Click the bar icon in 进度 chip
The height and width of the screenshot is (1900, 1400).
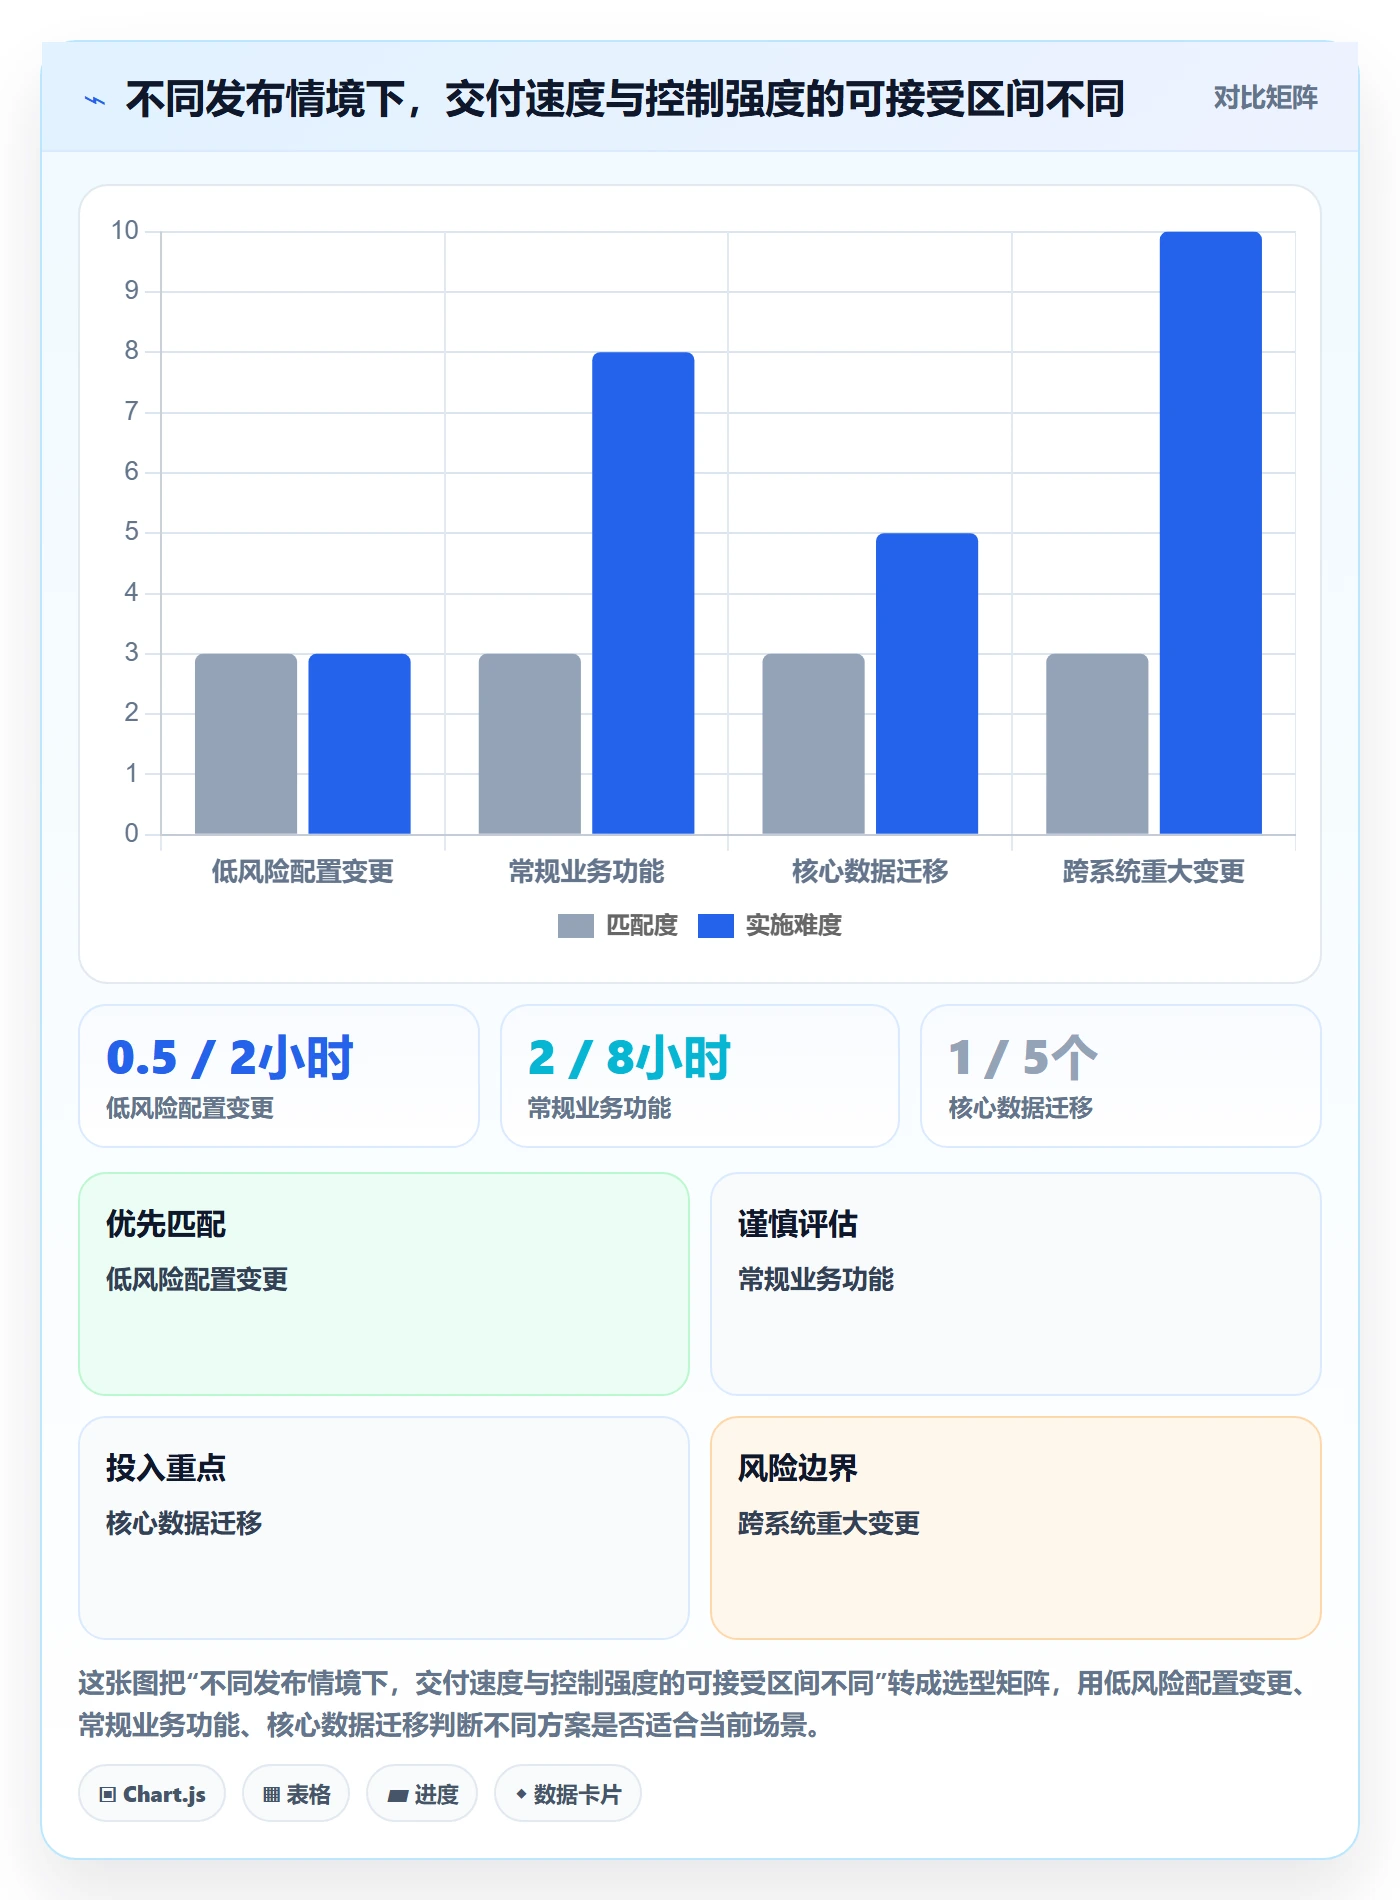point(397,1796)
